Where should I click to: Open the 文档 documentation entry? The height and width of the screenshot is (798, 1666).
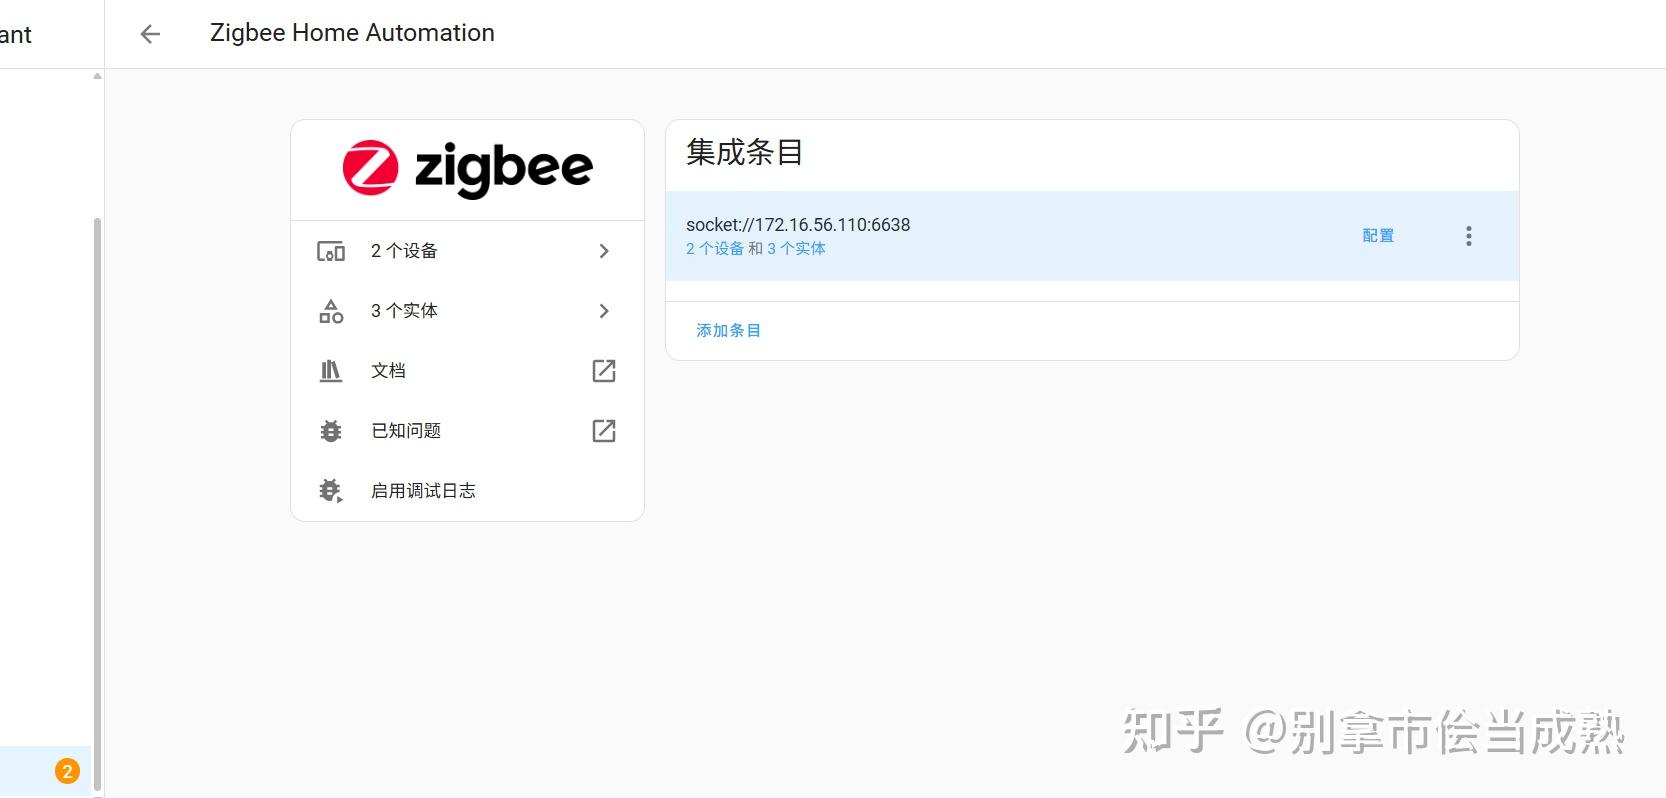tap(467, 371)
